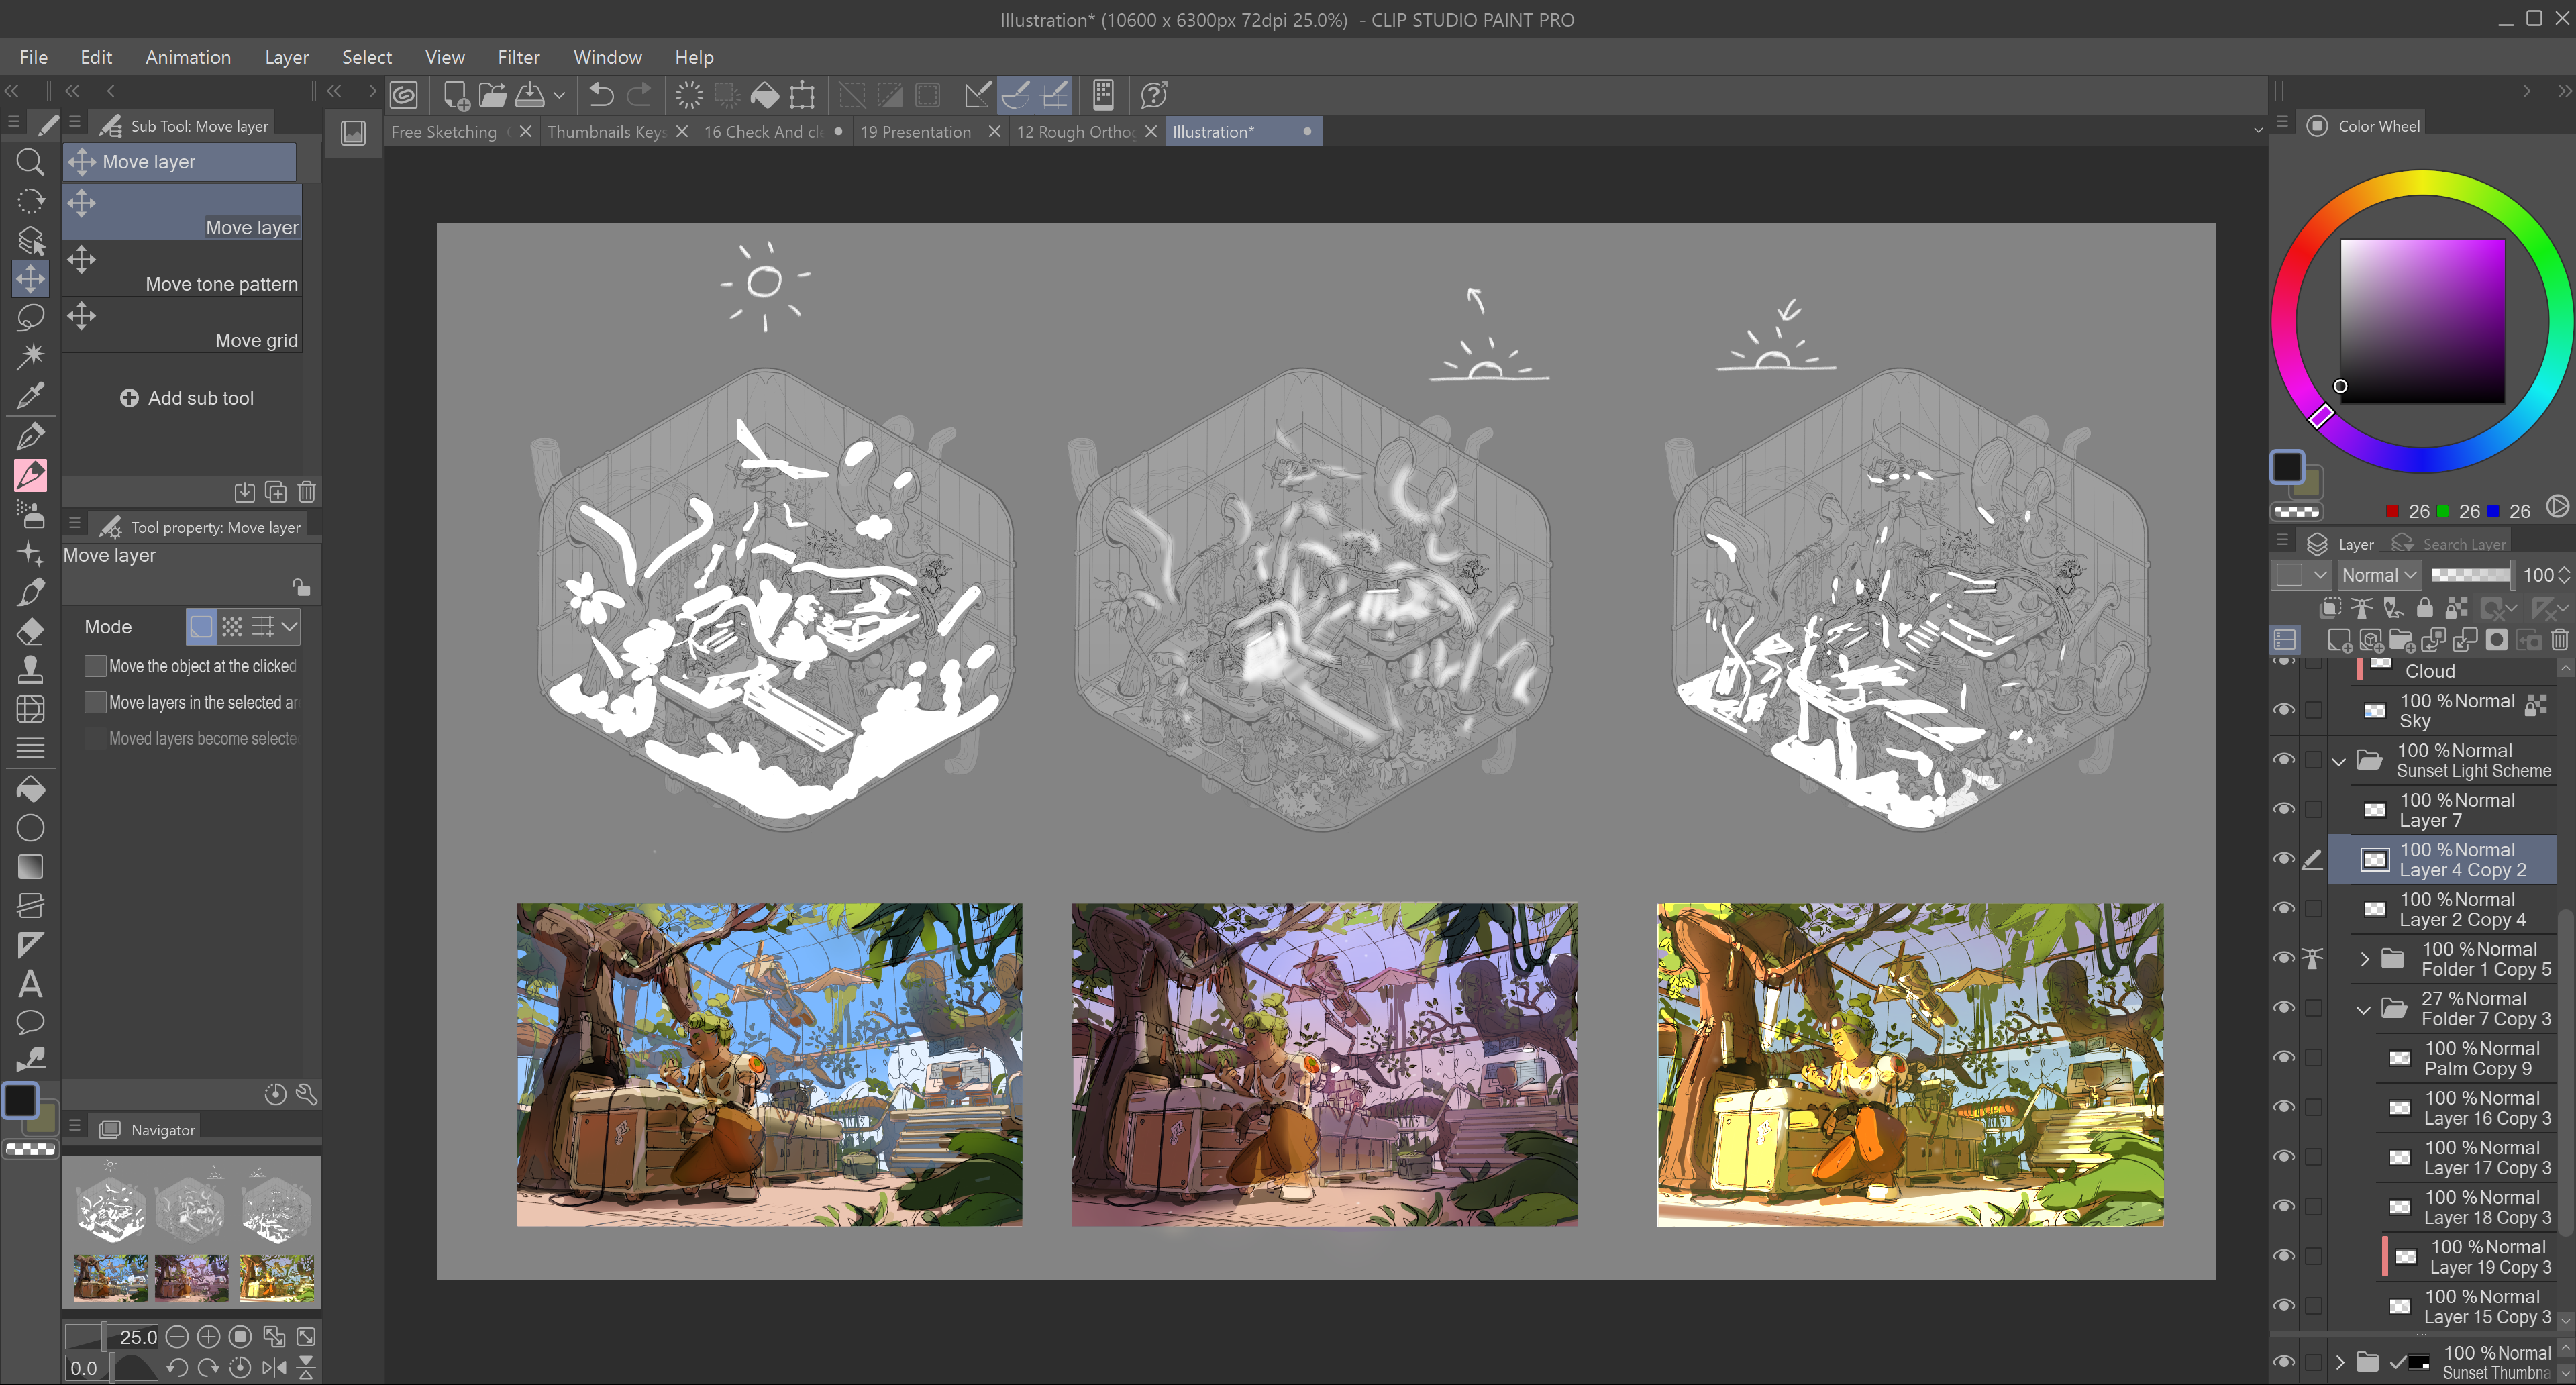The width and height of the screenshot is (2576, 1385).
Task: Toggle visibility of Layer 2 Copy 4
Action: point(2283,908)
